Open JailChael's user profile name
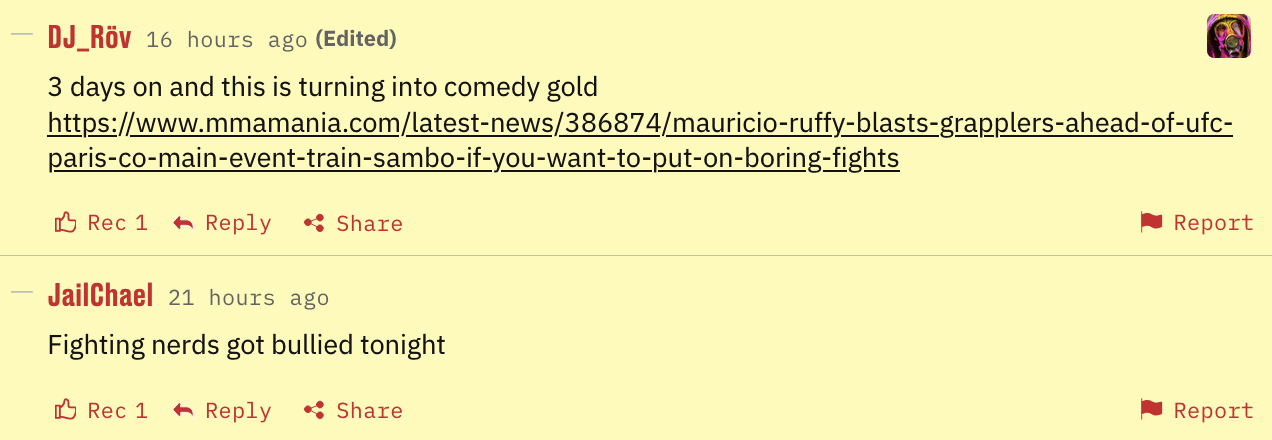Screen dimensions: 1272x440 (x=100, y=296)
